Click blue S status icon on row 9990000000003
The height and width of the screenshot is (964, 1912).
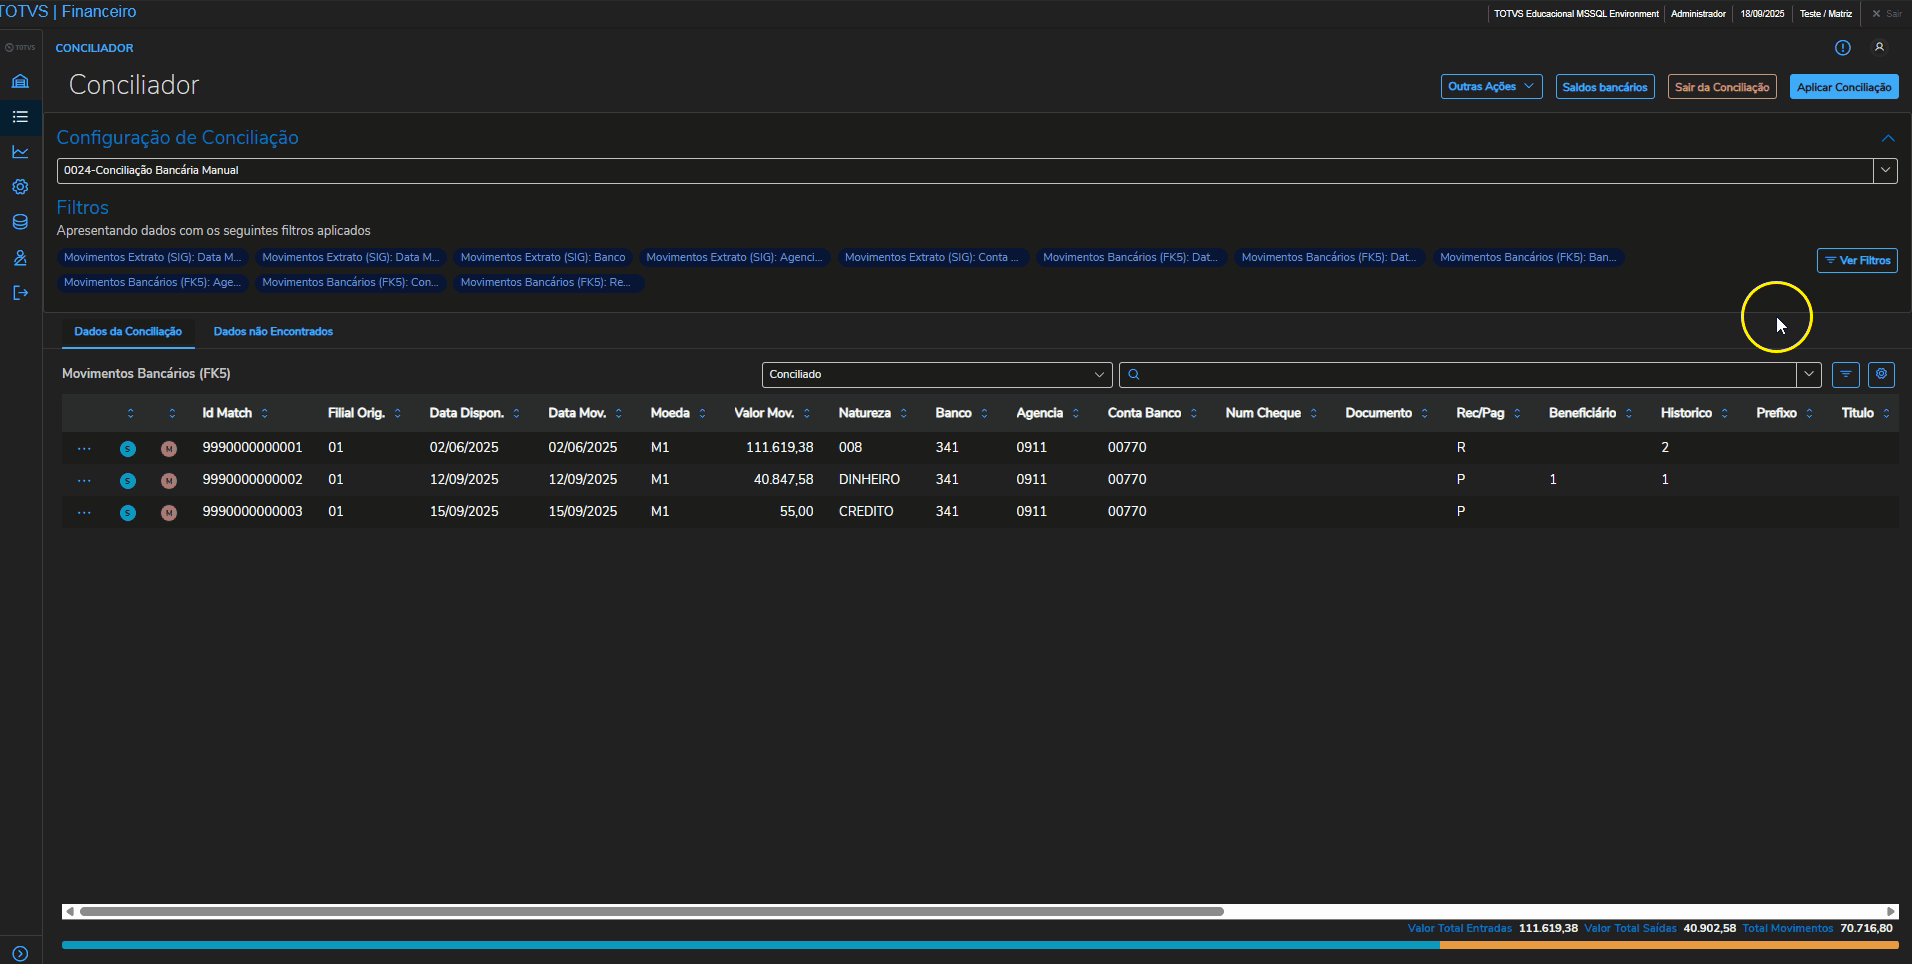128,513
